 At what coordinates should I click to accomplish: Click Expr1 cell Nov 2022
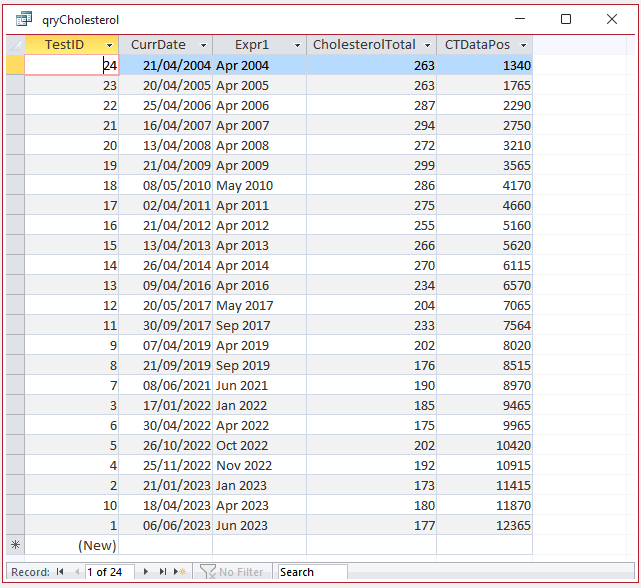(x=260, y=465)
